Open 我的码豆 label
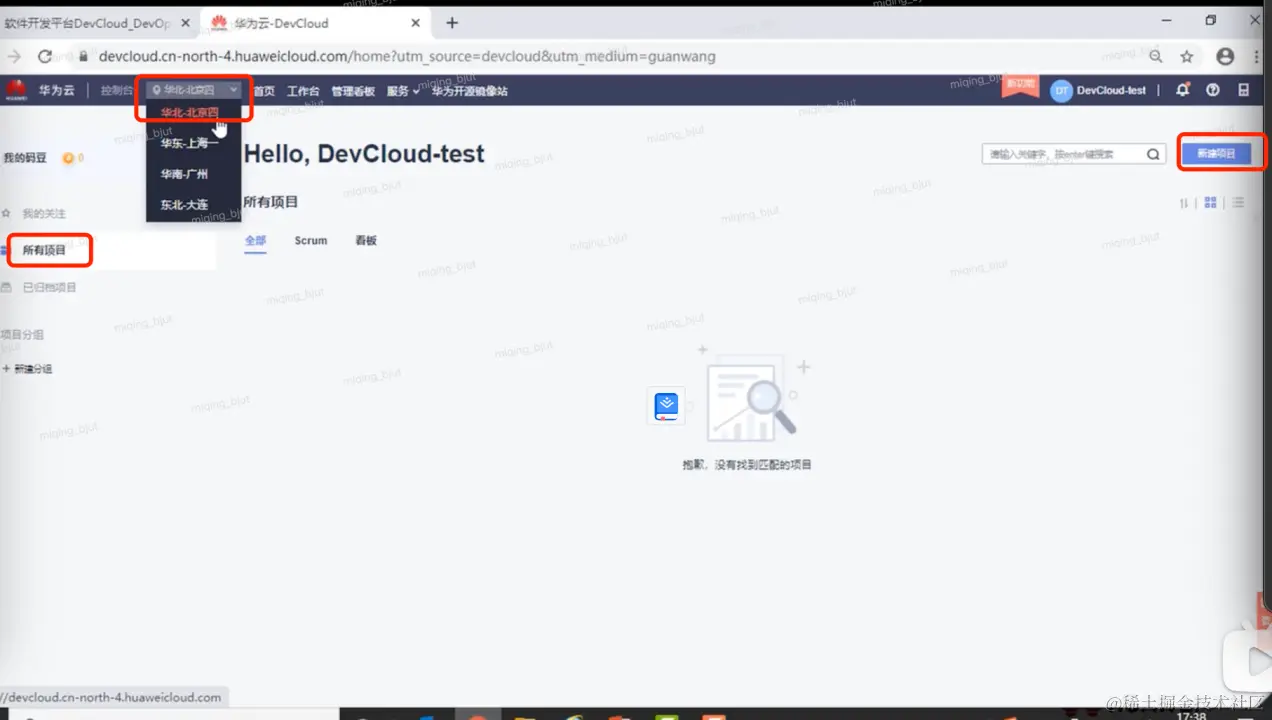Viewport: 1272px width, 720px height. (25, 158)
